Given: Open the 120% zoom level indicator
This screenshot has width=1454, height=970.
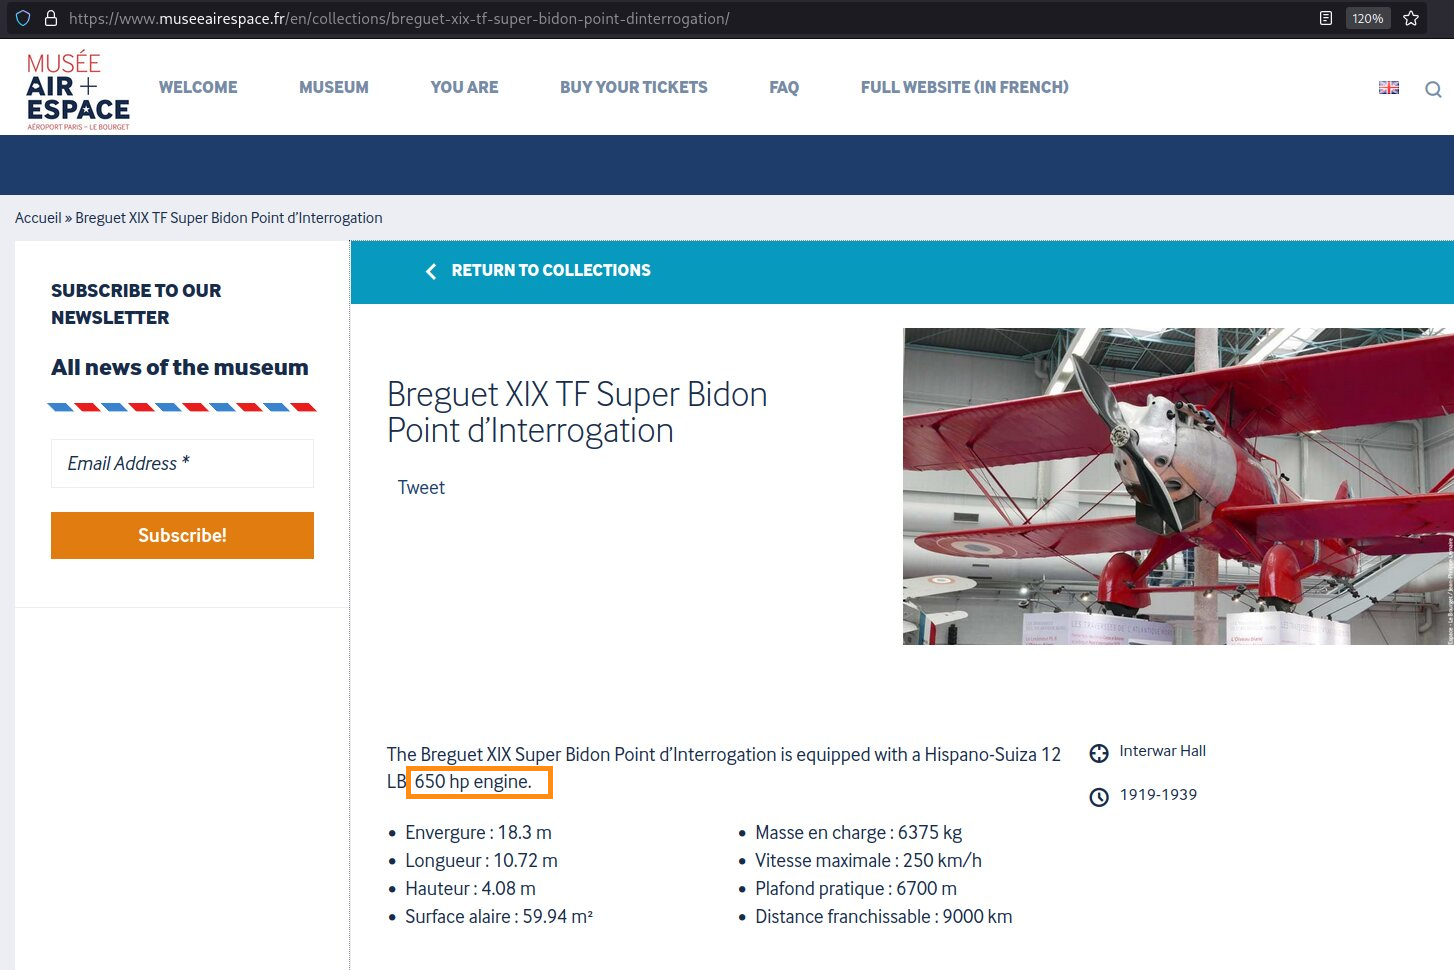Looking at the screenshot, I should [x=1367, y=18].
